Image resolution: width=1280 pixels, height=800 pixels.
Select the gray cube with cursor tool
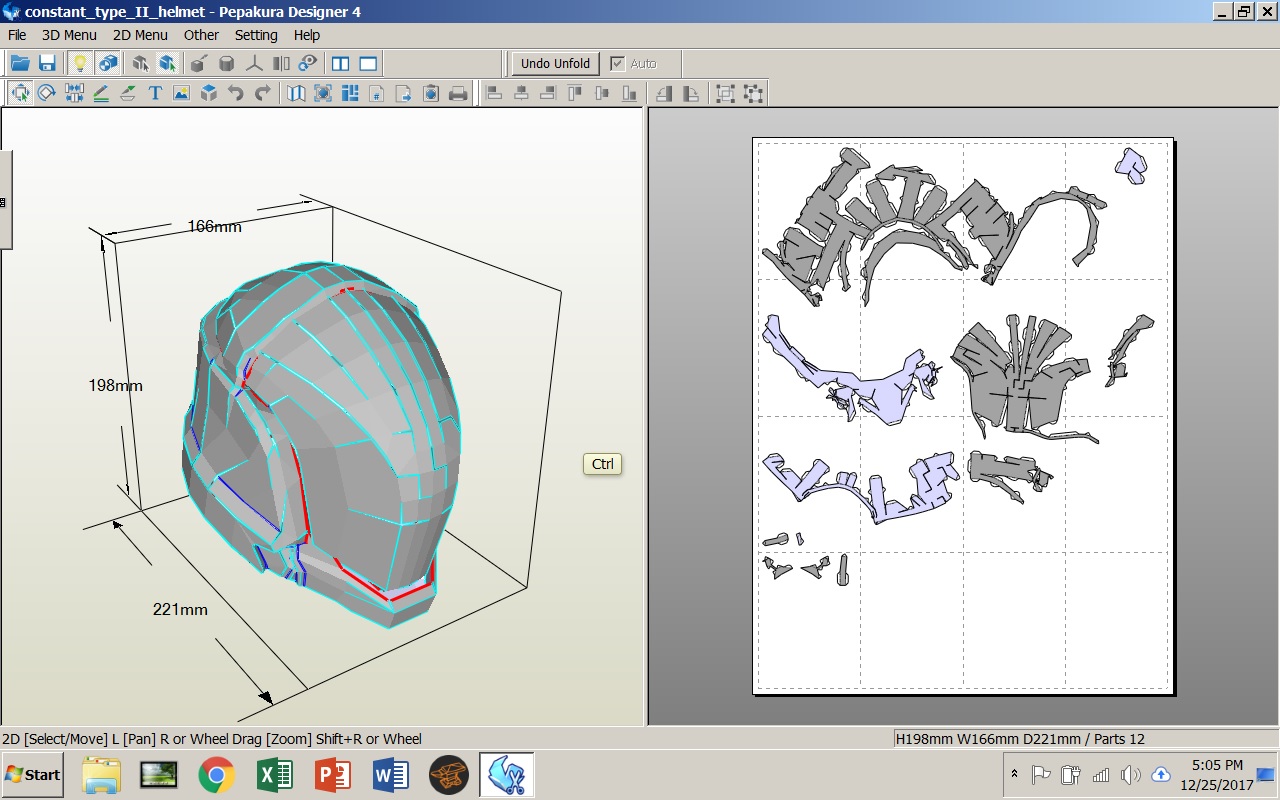(x=140, y=63)
